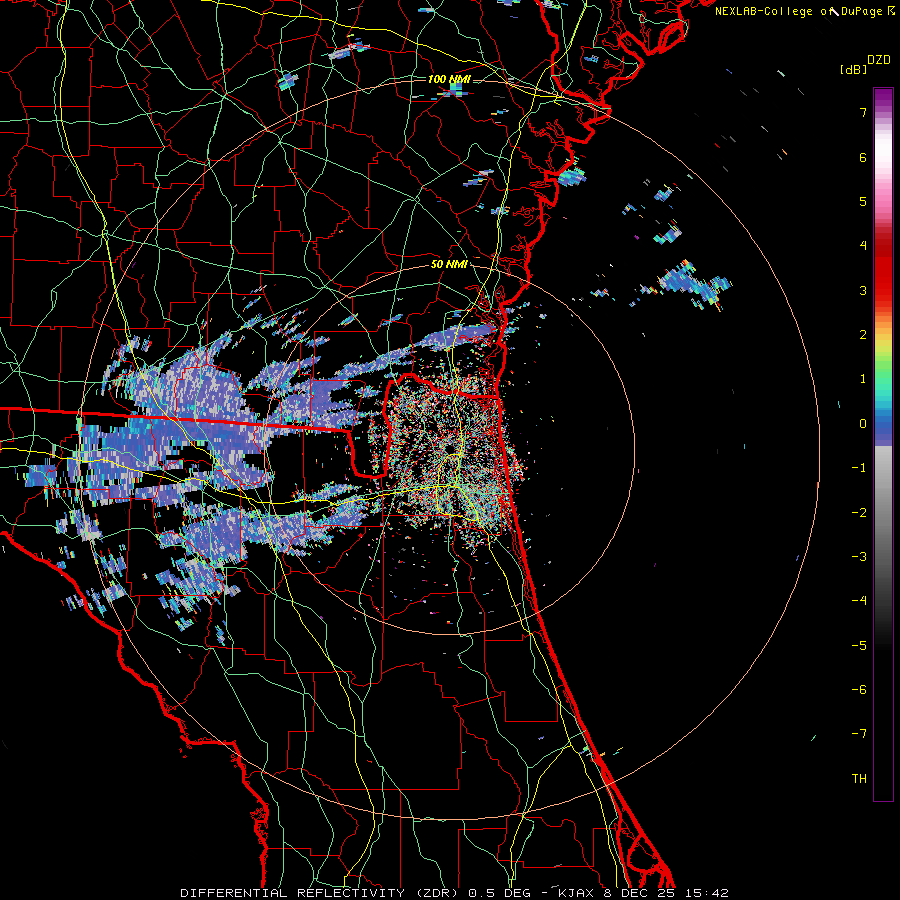Click the -5 value on color scale
Viewport: 900px width, 900px height.
[859, 646]
